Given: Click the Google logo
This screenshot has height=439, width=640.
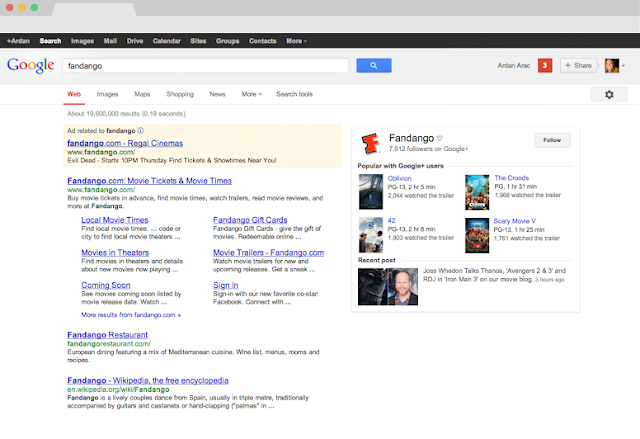Looking at the screenshot, I should (x=31, y=65).
